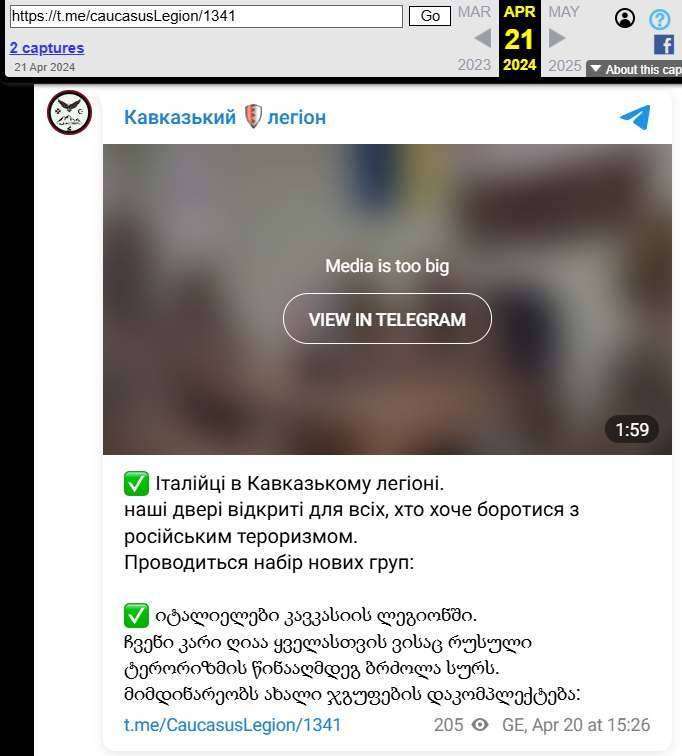
Task: Click the VIEW IN TELEGRAM button
Action: (x=388, y=319)
